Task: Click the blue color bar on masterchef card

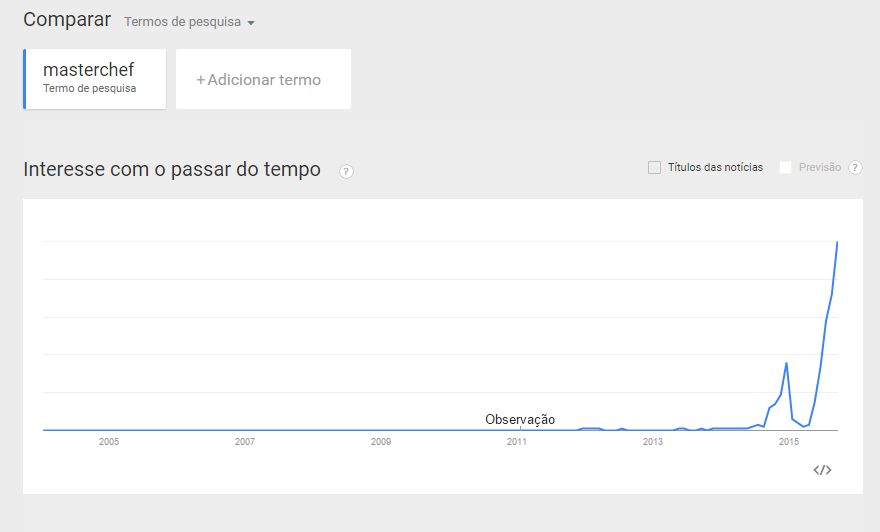Action: point(25,78)
